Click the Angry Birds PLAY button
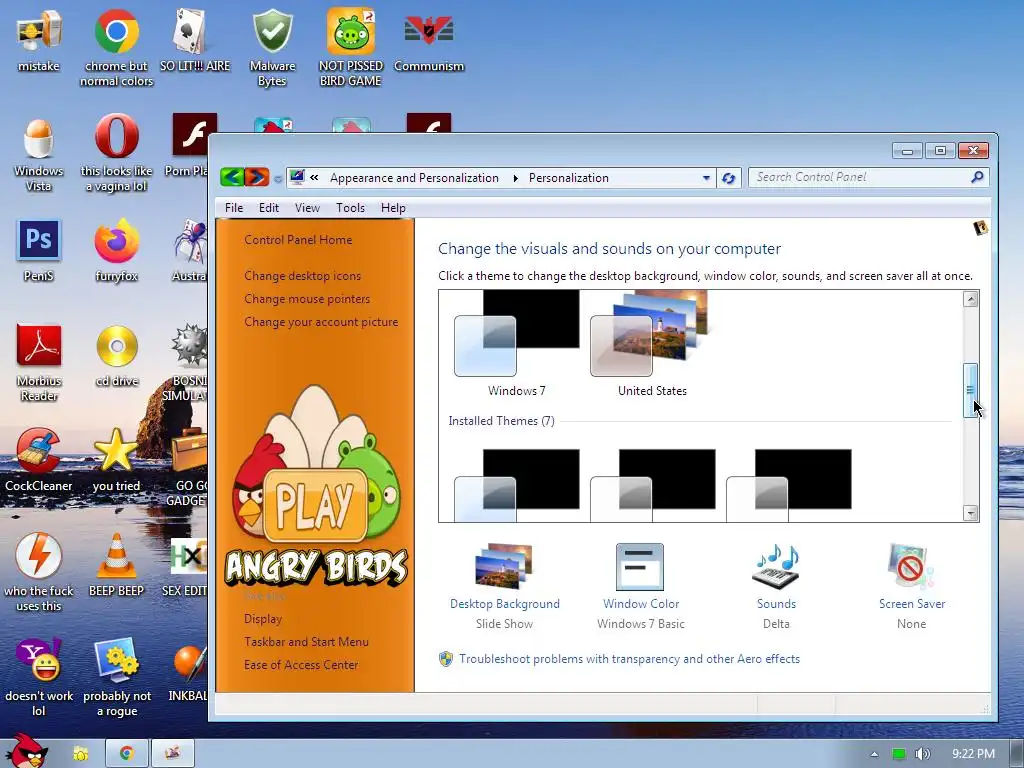Viewport: 1024px width, 768px height. pos(315,505)
